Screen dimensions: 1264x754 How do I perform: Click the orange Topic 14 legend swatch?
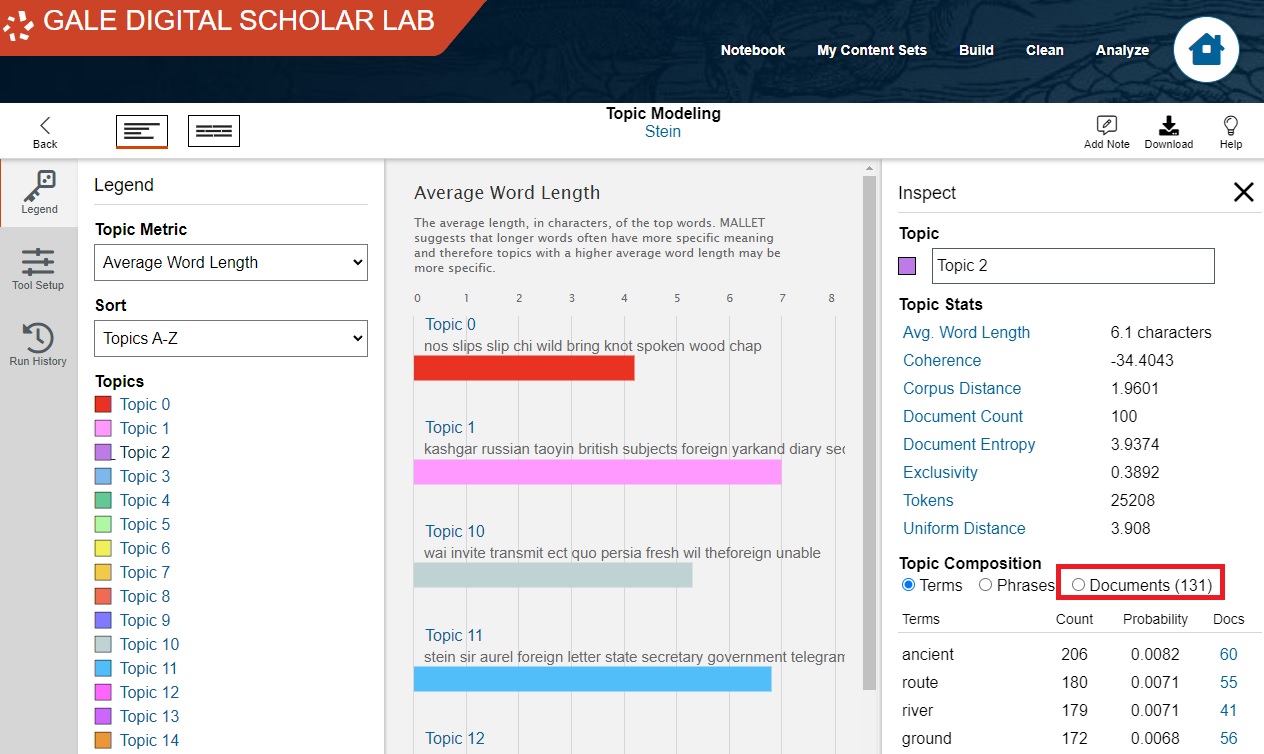coord(103,740)
